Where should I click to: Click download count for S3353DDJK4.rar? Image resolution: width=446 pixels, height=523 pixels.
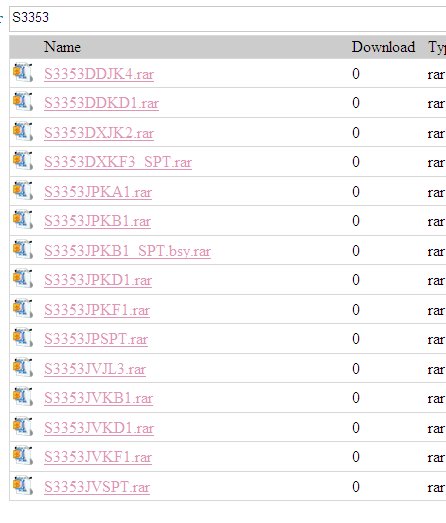tap(356, 74)
